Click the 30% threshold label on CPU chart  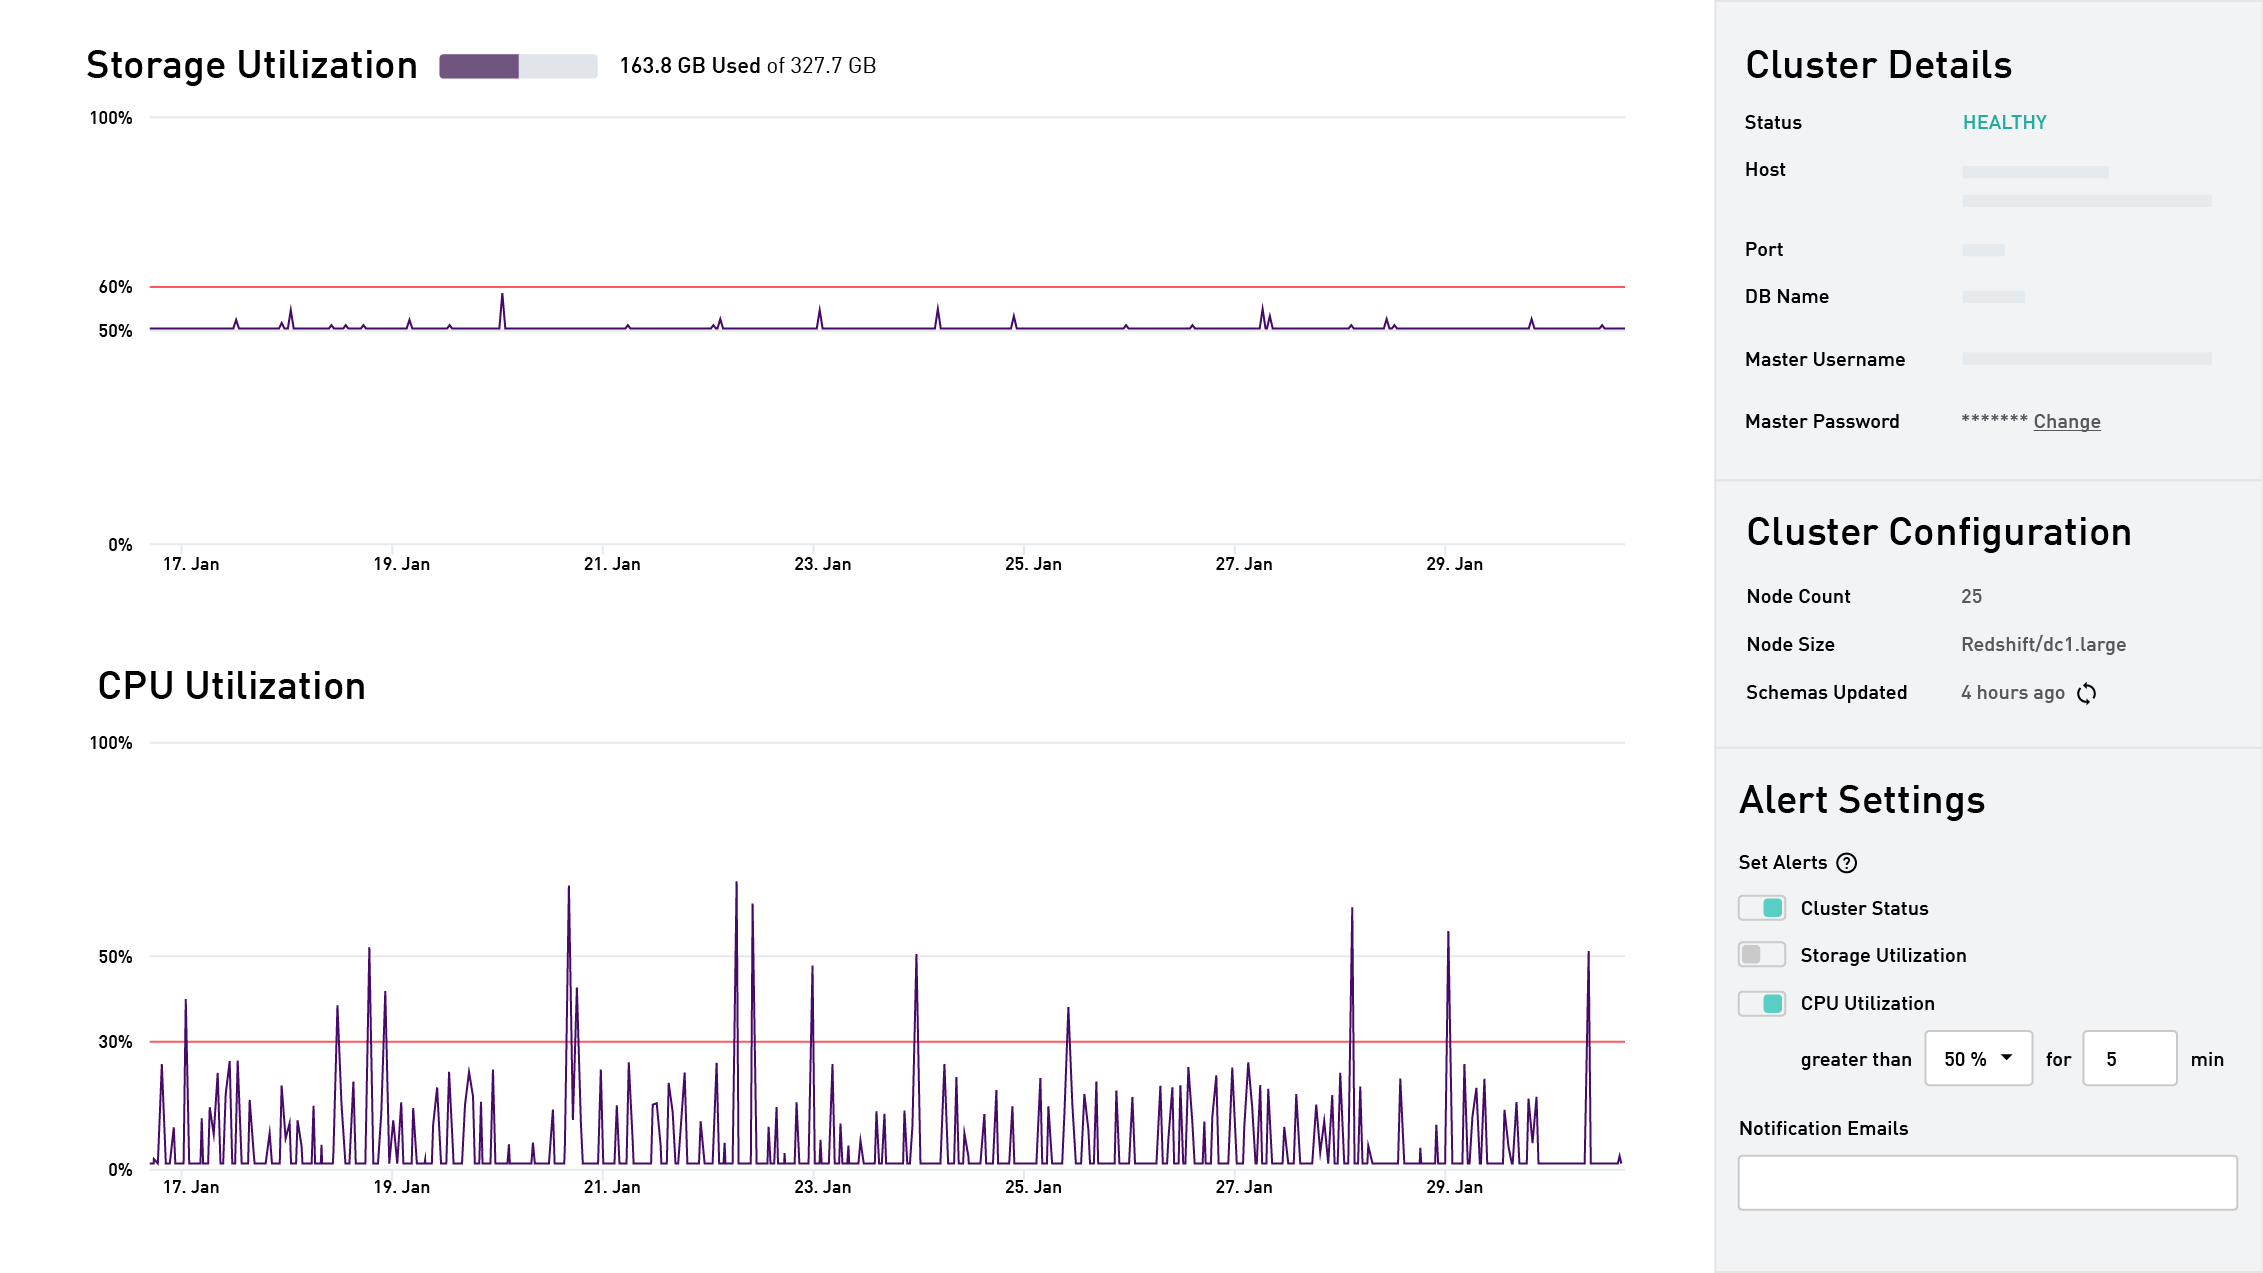pyautogui.click(x=115, y=1042)
